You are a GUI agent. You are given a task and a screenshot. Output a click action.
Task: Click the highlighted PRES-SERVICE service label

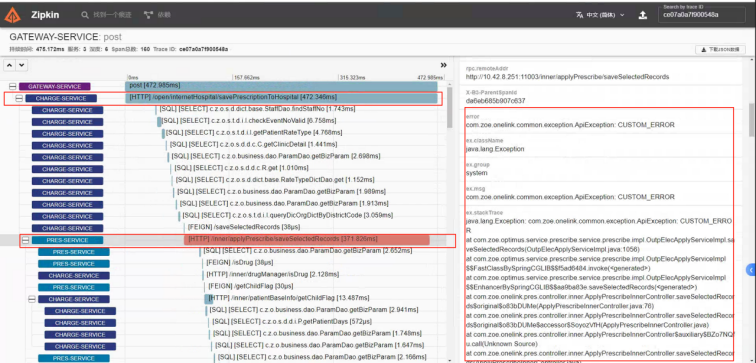(68, 240)
